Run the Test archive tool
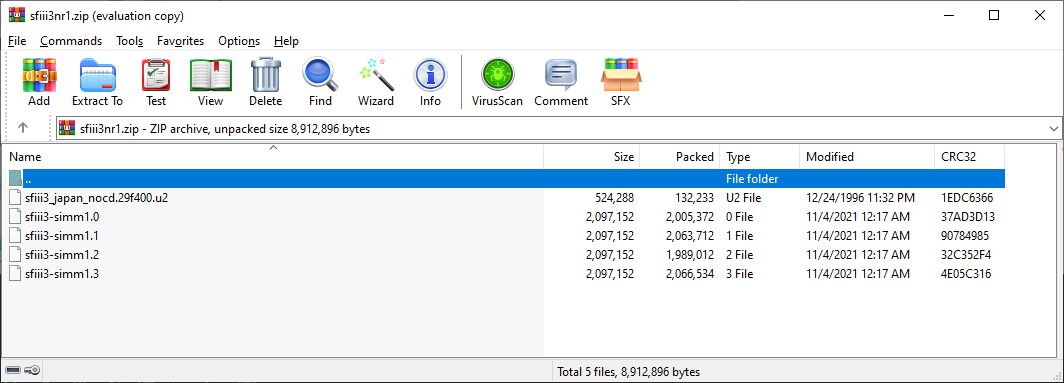 point(156,82)
